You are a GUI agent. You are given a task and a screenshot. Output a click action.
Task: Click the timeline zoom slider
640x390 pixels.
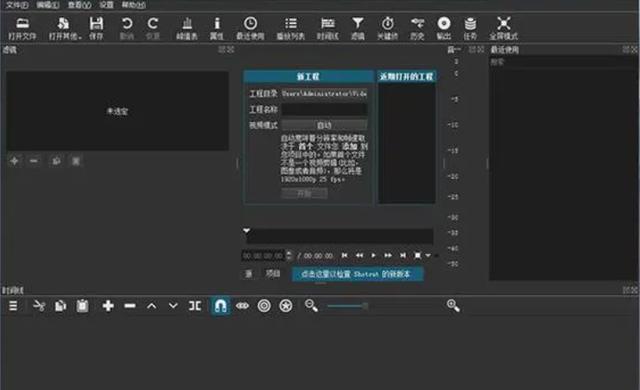point(348,306)
